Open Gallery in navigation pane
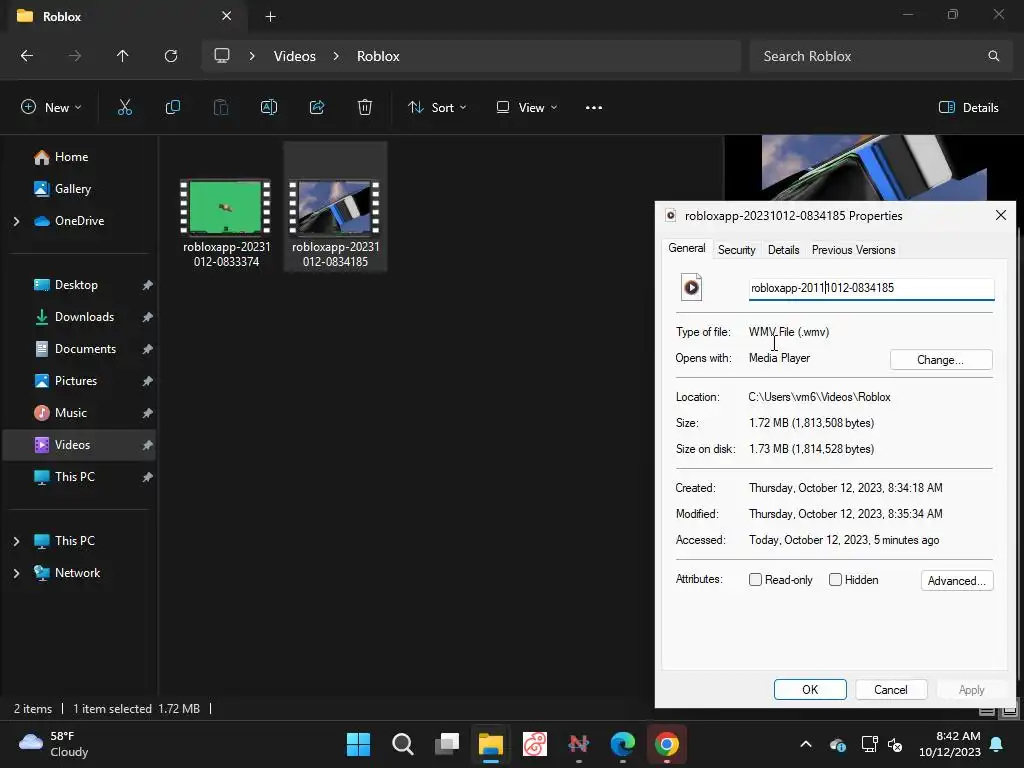This screenshot has width=1024, height=768. click(72, 189)
